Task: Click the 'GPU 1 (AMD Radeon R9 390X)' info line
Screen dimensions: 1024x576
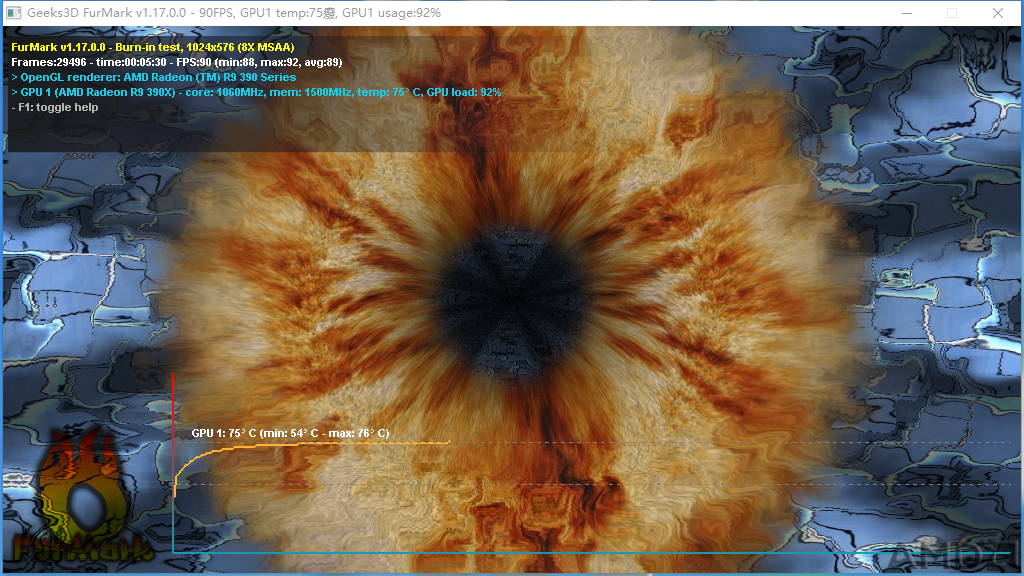Action: [x=256, y=92]
